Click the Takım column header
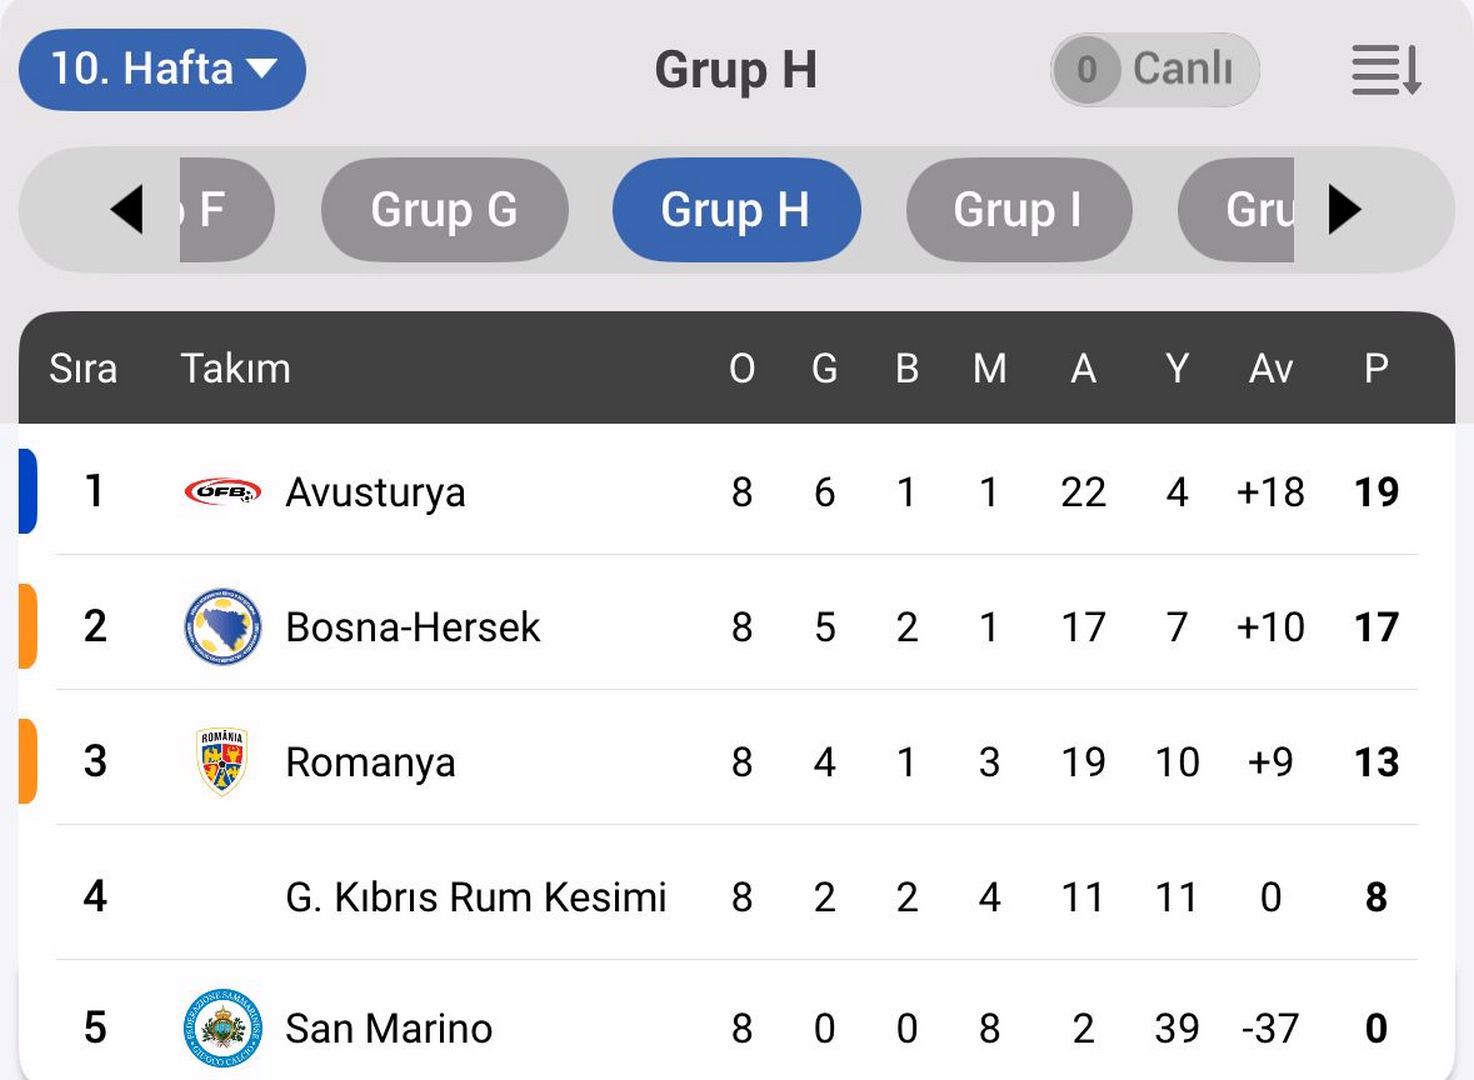Image resolution: width=1474 pixels, height=1080 pixels. pyautogui.click(x=235, y=369)
